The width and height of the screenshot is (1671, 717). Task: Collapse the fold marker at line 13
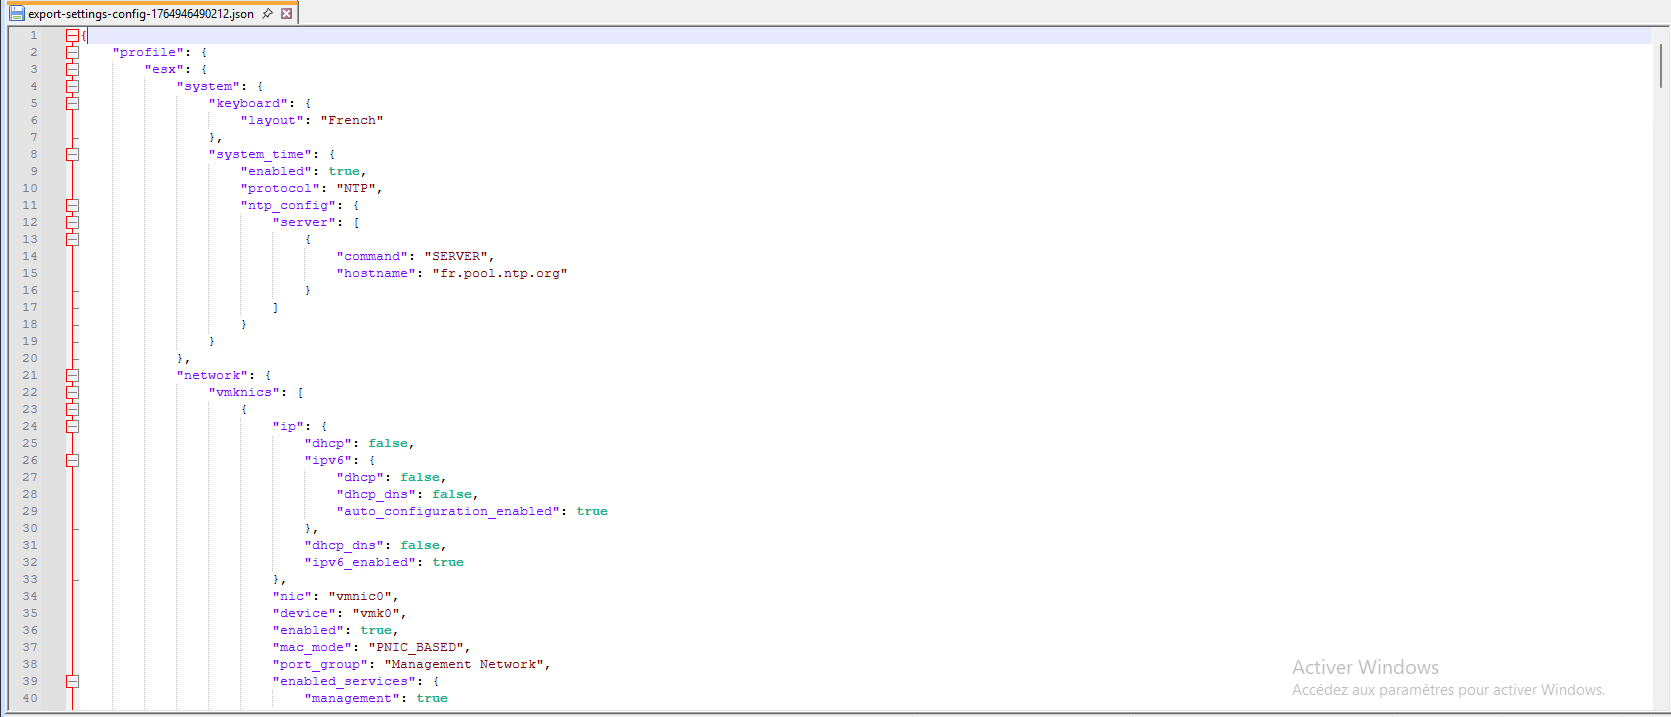72,239
